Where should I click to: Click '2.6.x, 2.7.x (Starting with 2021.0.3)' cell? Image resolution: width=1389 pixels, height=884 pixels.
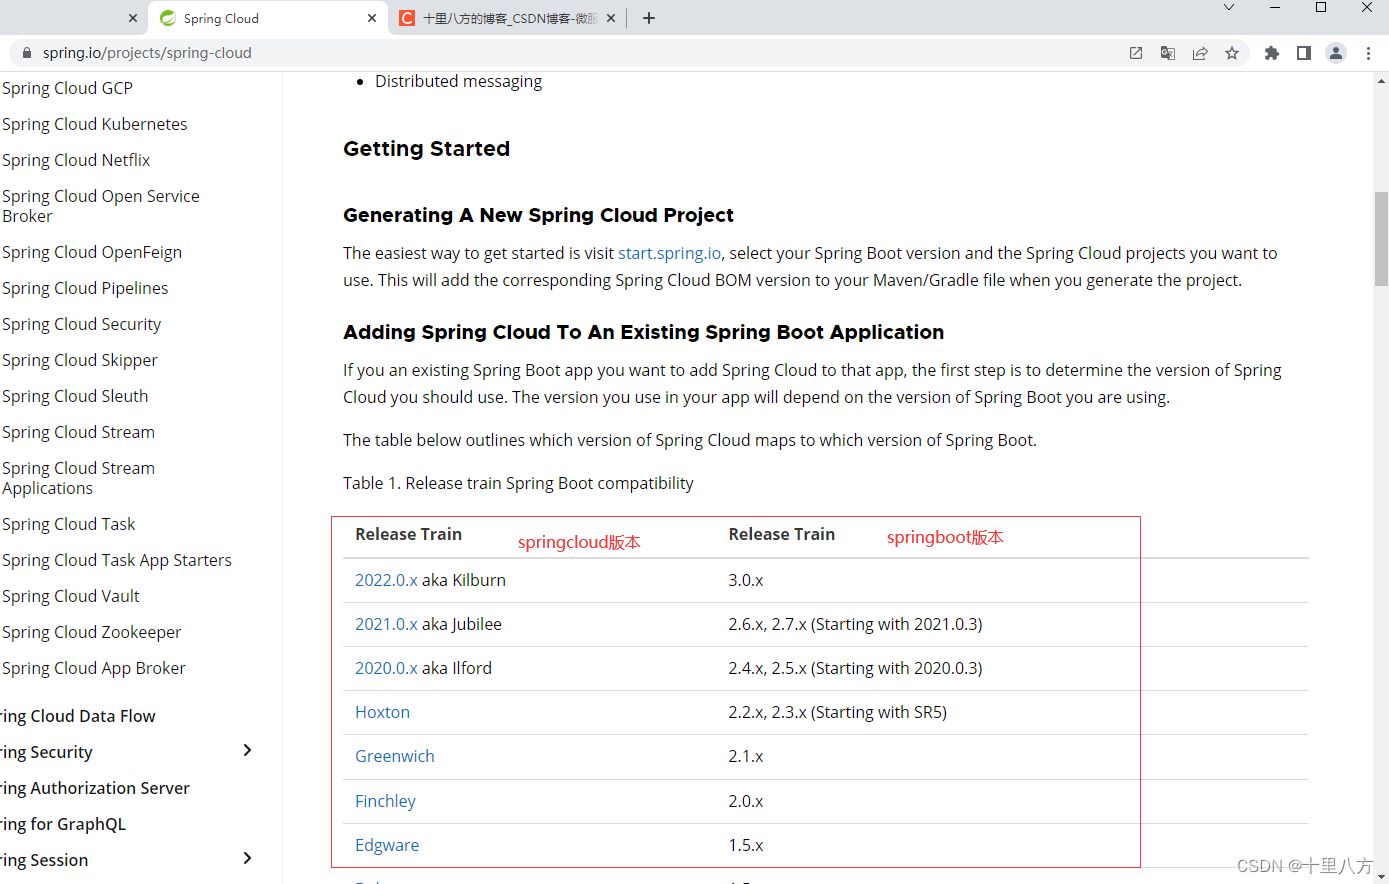click(x=855, y=624)
